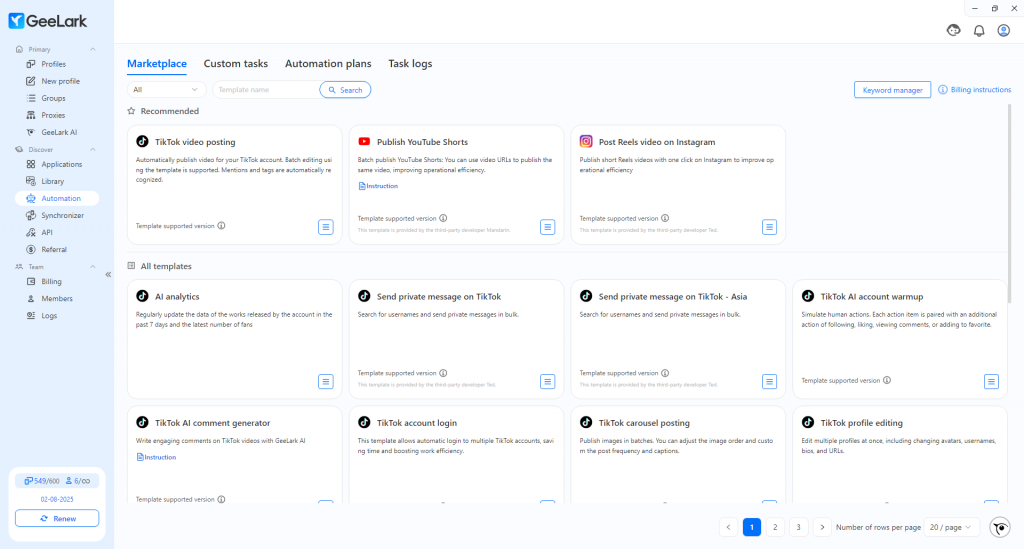Collapse the Team sidebar section
The width and height of the screenshot is (1024, 549).
tap(93, 266)
